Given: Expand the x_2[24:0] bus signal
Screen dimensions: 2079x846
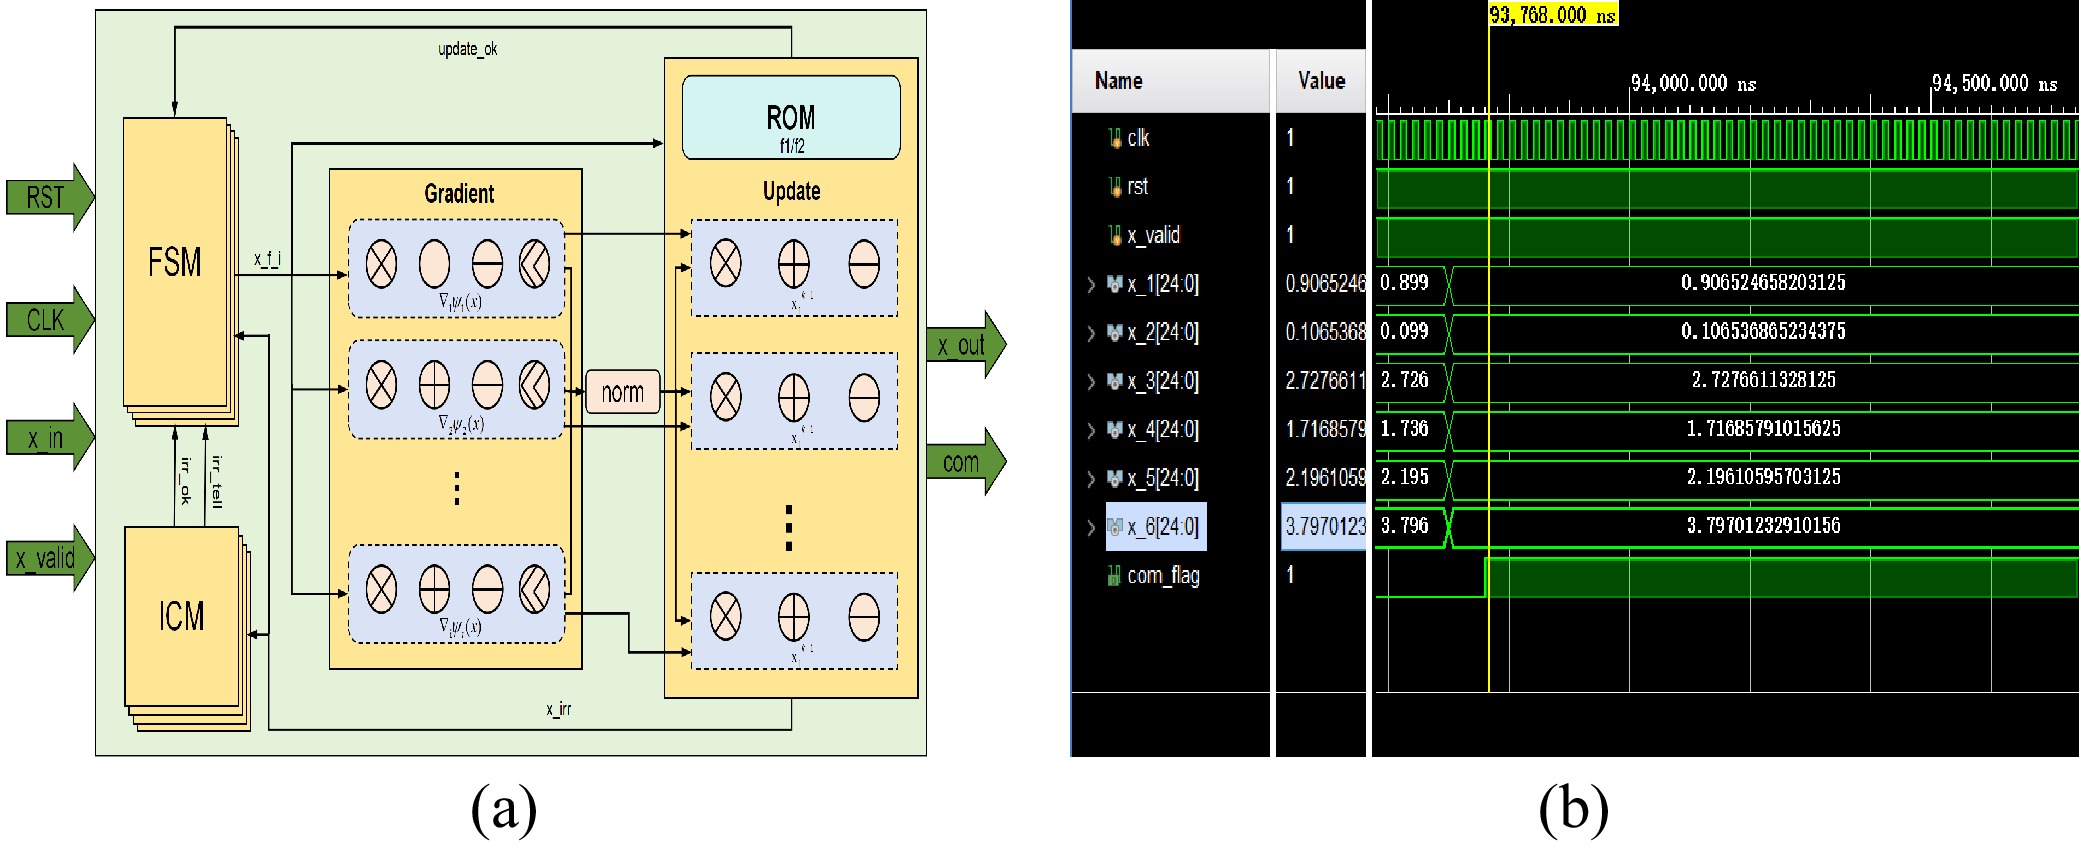Looking at the screenshot, I should click(1091, 333).
